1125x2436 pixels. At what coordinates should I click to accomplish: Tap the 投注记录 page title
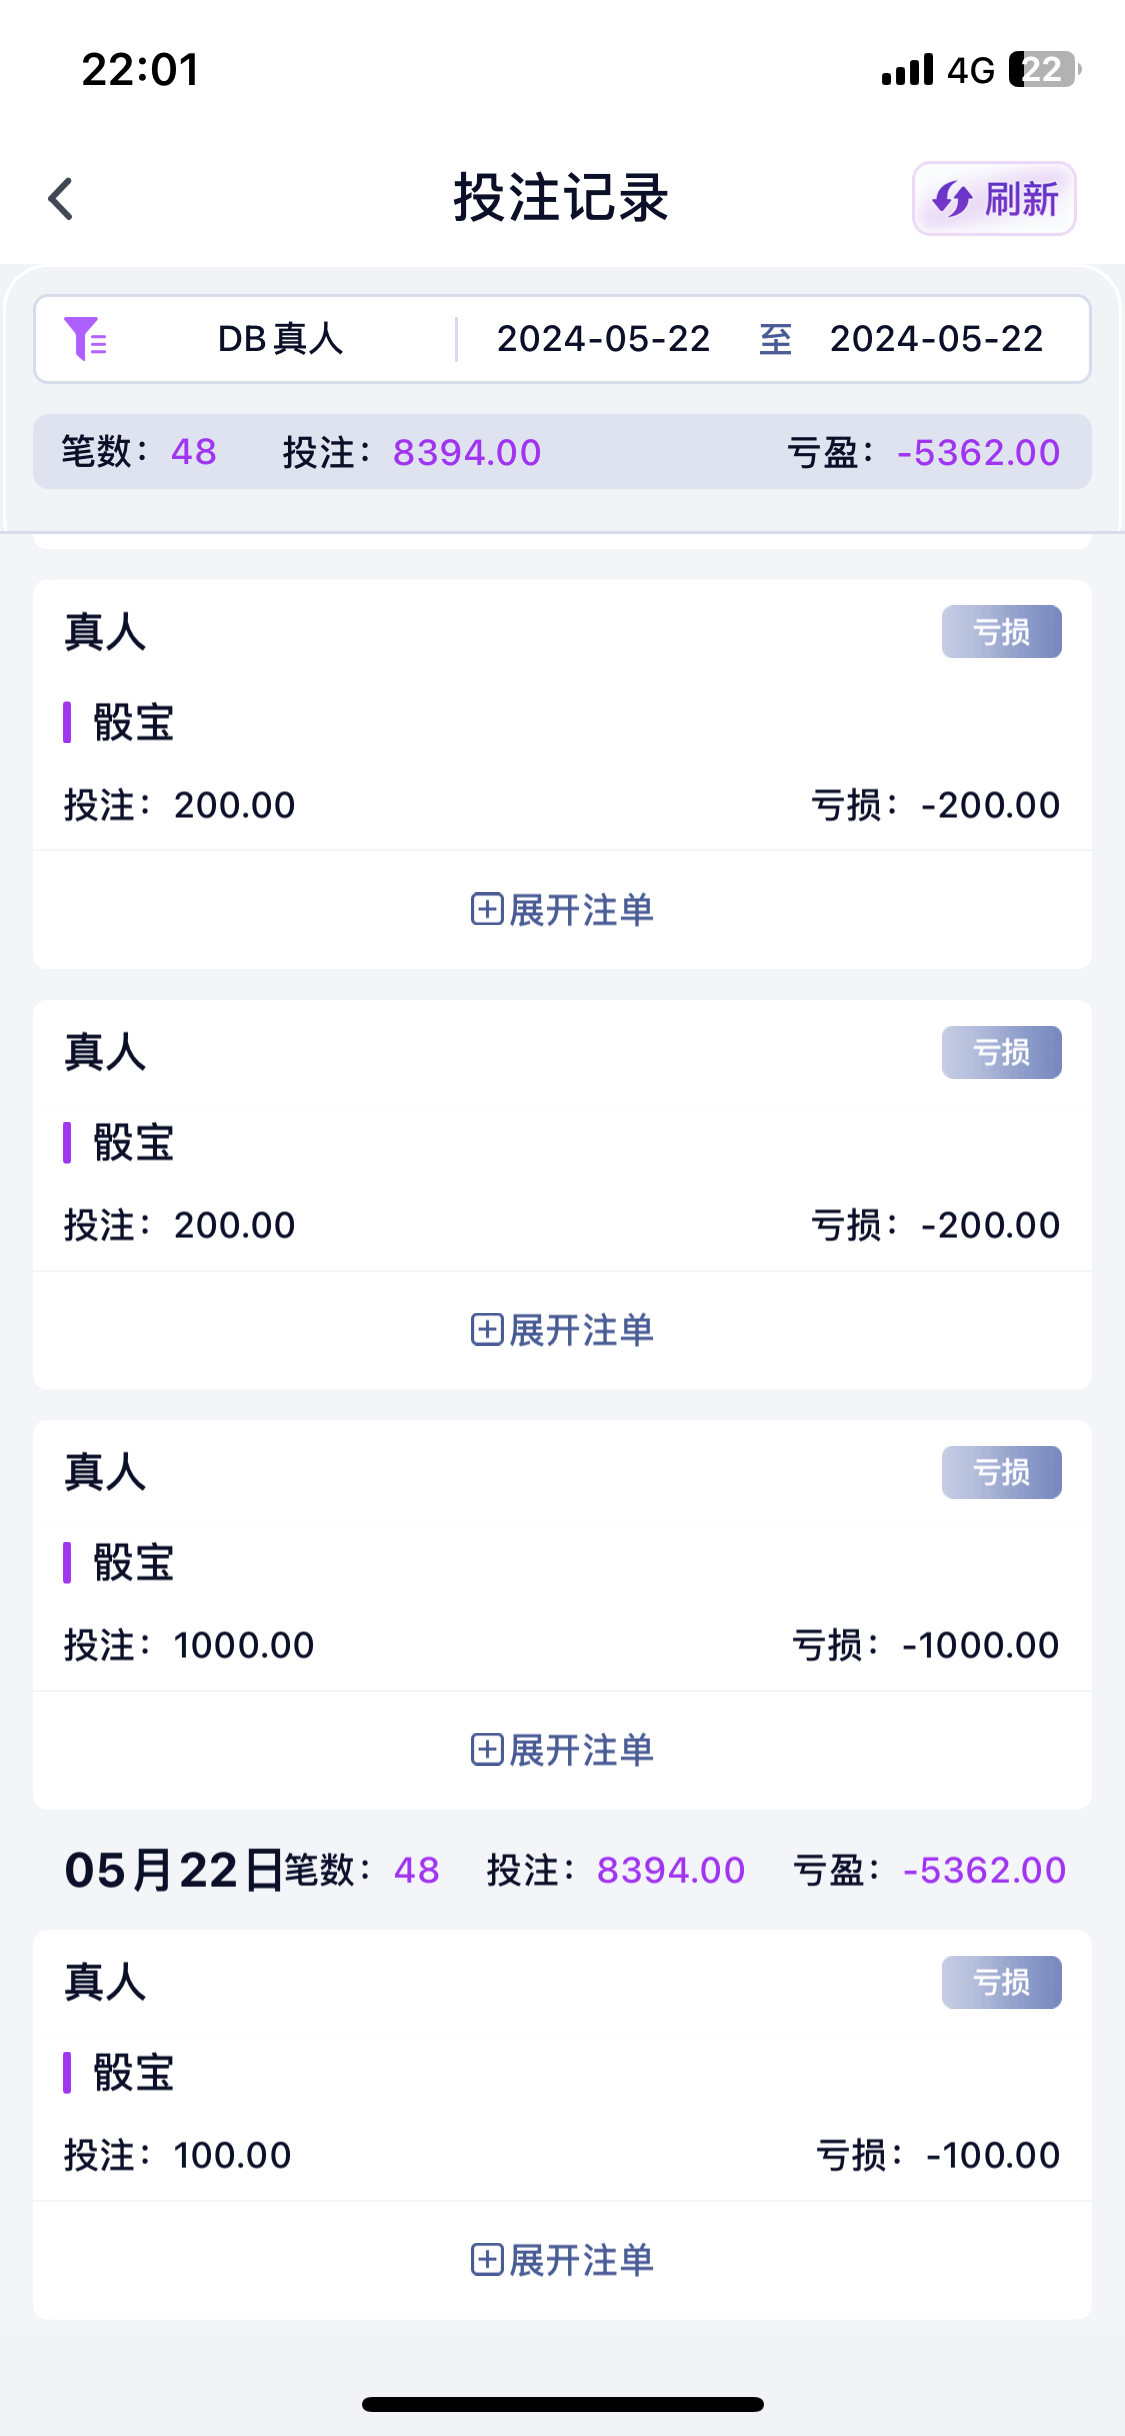tap(561, 198)
